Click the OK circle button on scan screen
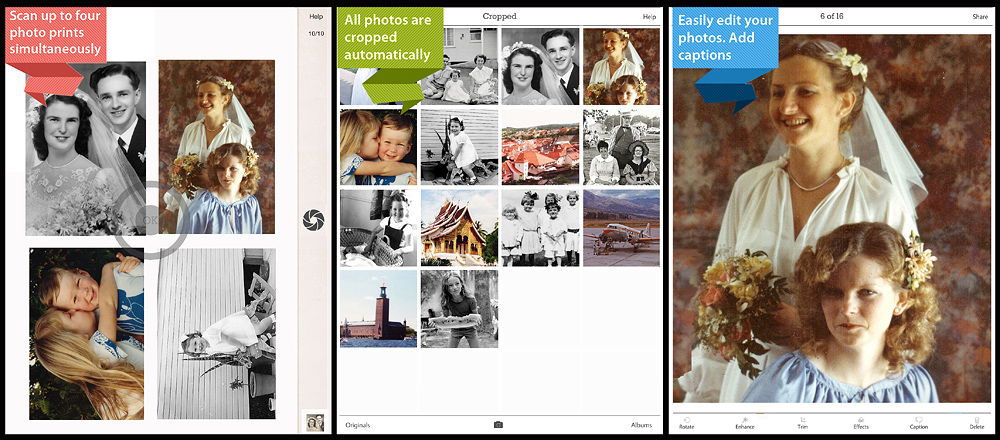 click(x=151, y=221)
